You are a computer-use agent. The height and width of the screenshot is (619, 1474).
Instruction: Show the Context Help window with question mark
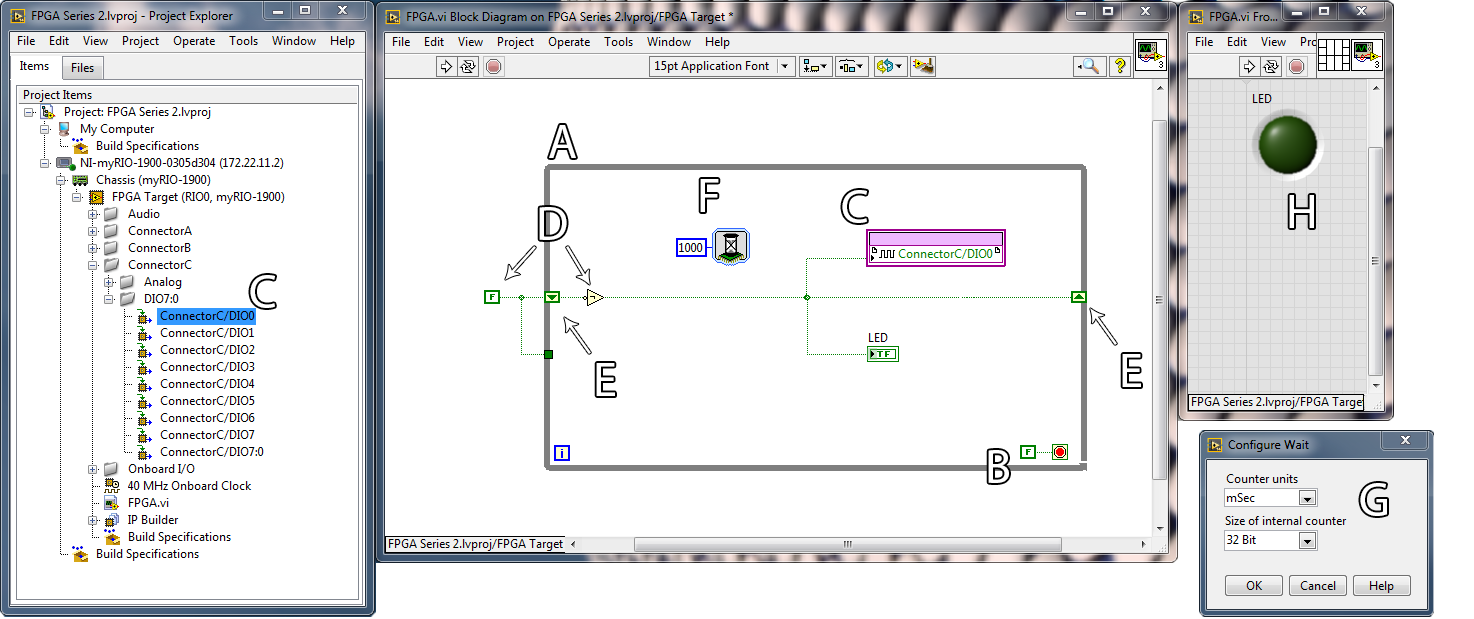point(1120,67)
